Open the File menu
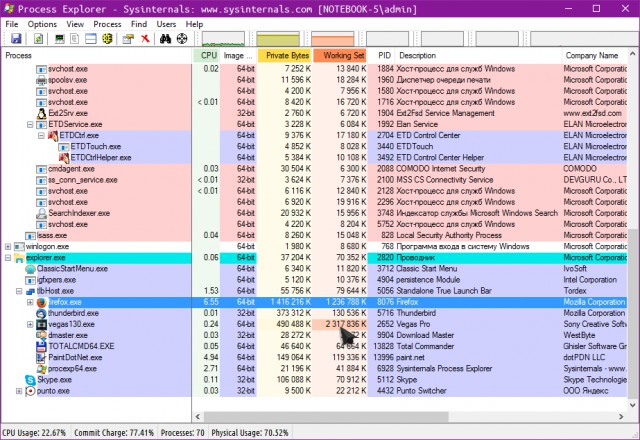640x440 pixels. 11,24
